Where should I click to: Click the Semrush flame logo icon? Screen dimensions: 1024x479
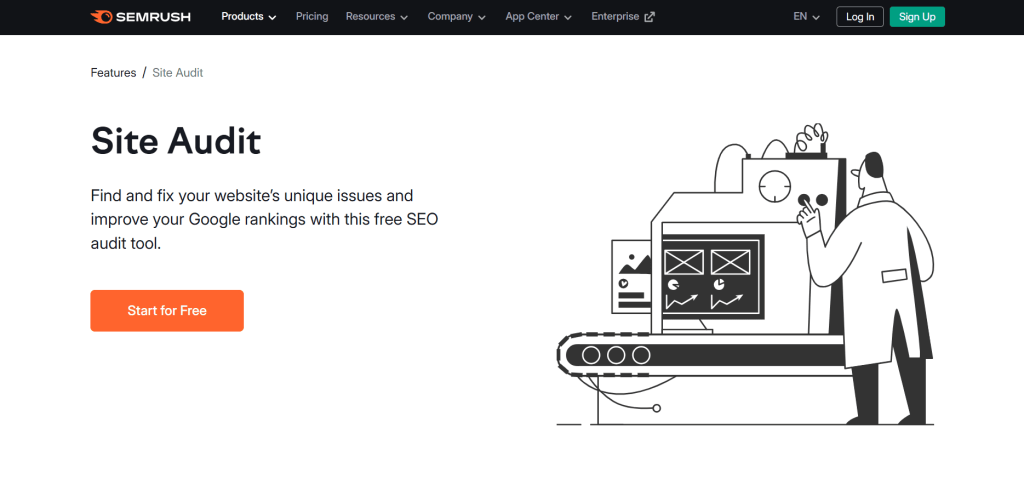[x=102, y=17]
